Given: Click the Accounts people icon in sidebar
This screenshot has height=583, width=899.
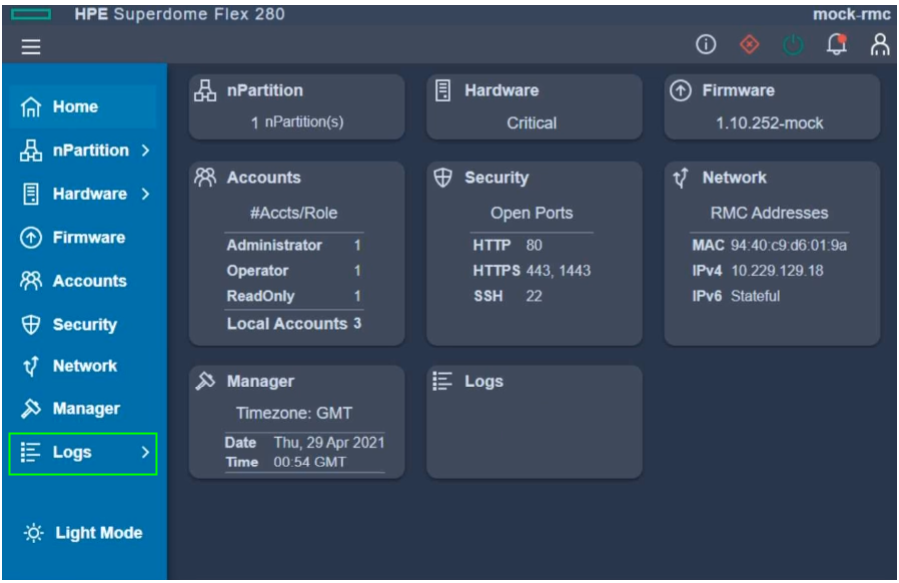Looking at the screenshot, I should point(31,280).
